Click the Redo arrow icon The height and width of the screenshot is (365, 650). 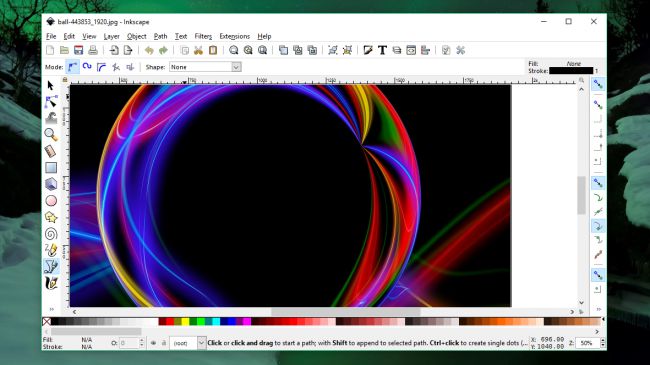coord(163,50)
